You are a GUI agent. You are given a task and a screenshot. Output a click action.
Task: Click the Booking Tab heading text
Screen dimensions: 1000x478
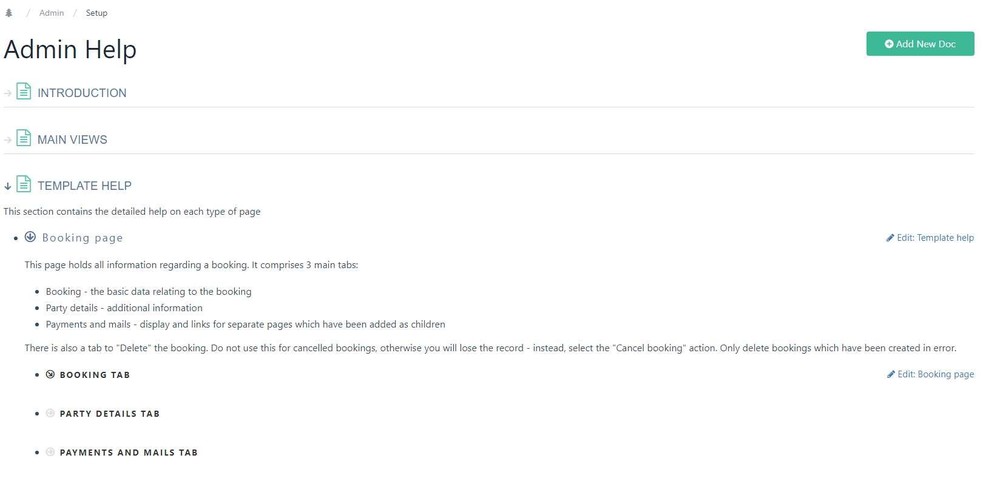(95, 375)
